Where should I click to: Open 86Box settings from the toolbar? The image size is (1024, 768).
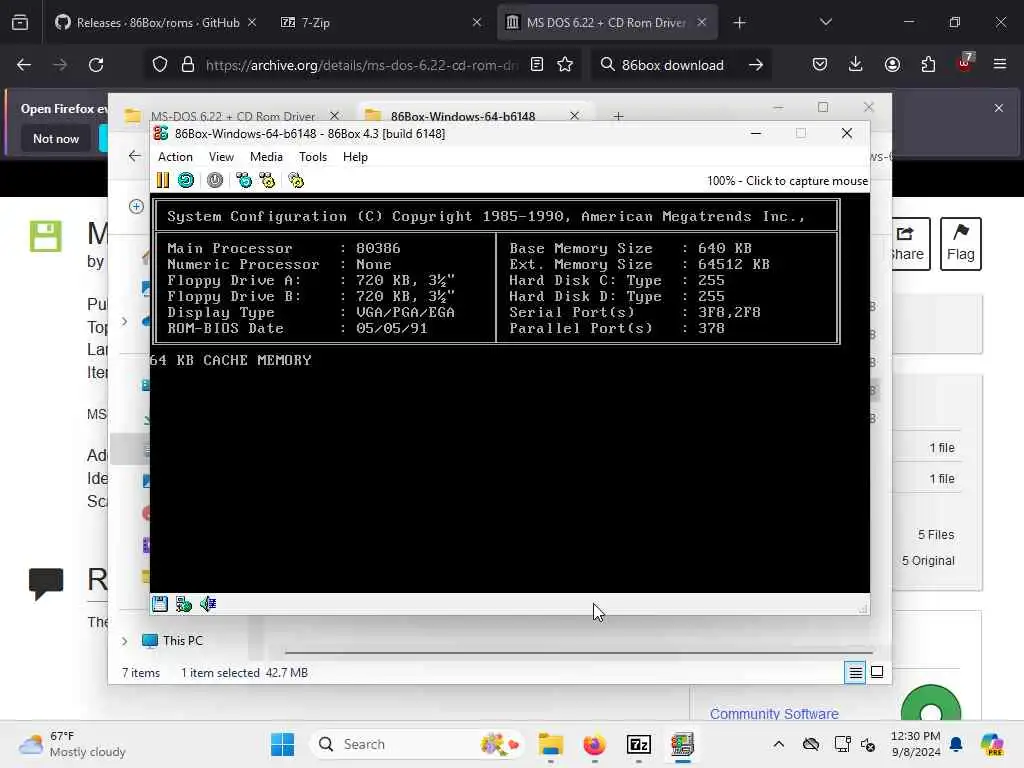pyautogui.click(x=296, y=180)
